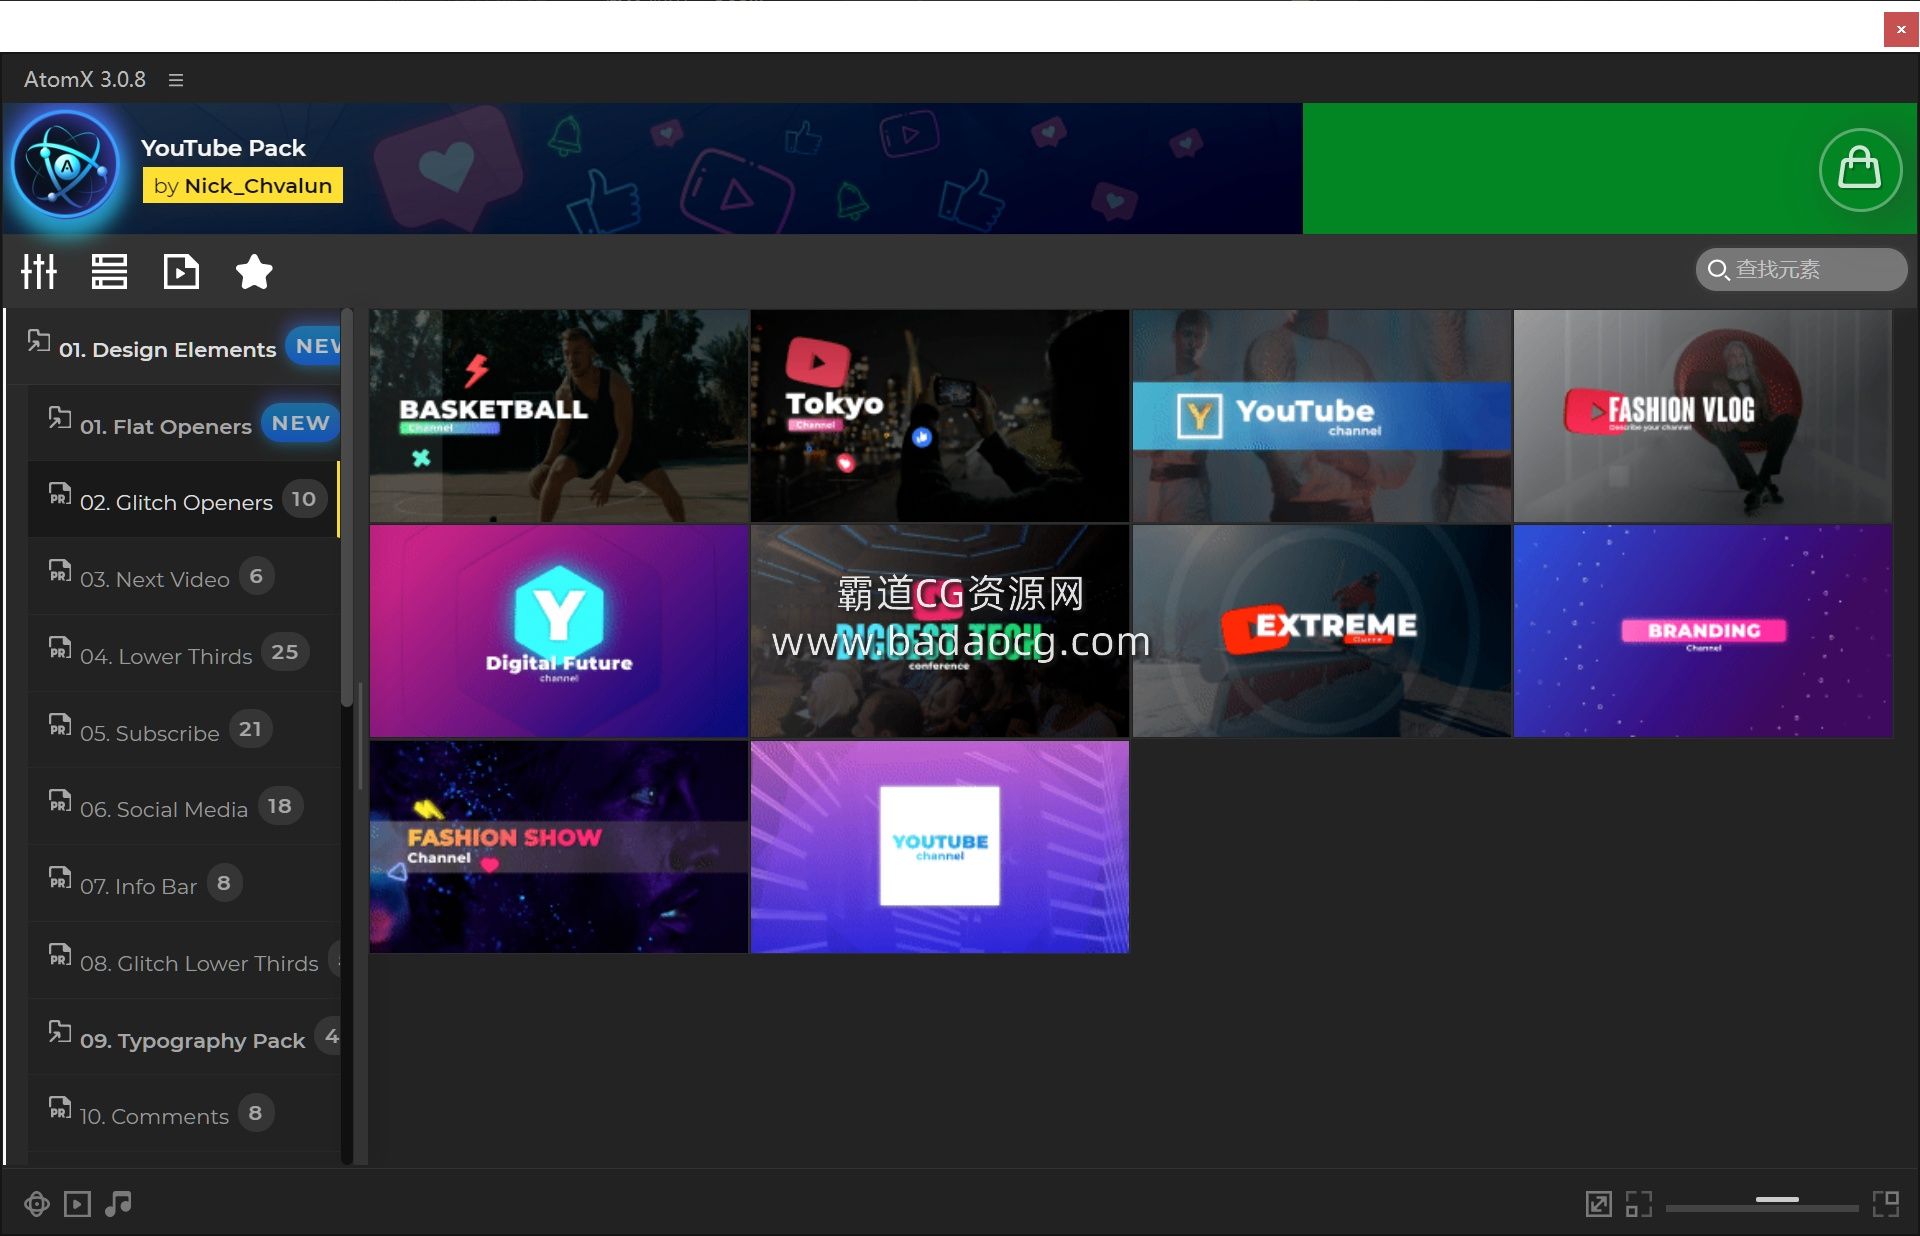Select the white-square YouTube channel thumbnail
Screen dimensions: 1920x1236
940,847
